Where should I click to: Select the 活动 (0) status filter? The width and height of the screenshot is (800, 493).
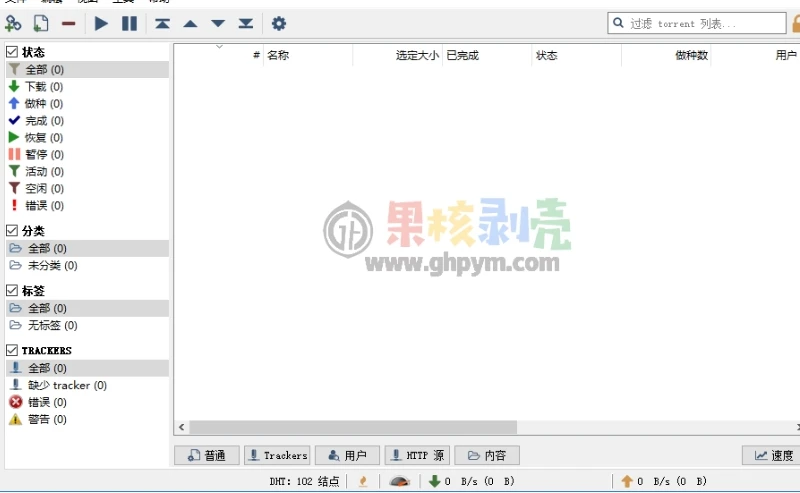click(87, 171)
